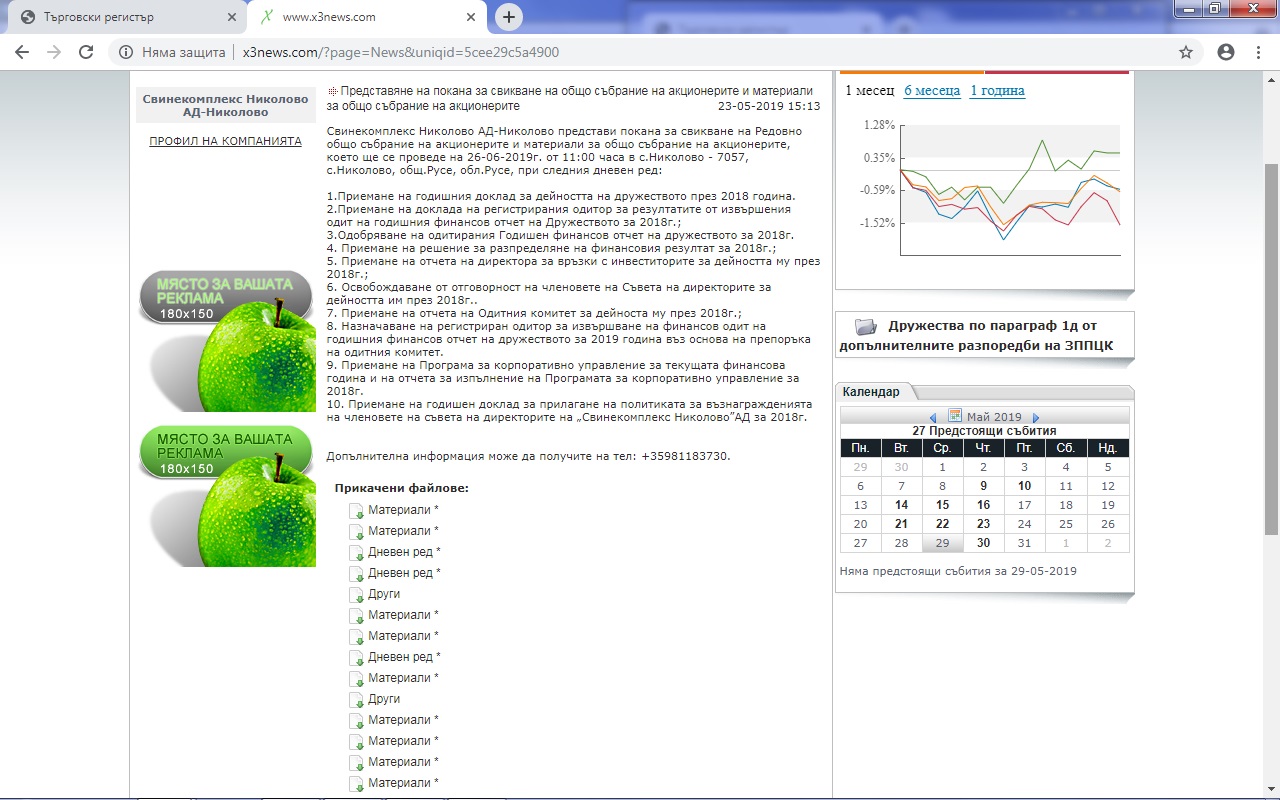Switch to the Търговски регистър tab
Screen dimensions: 1280x800
click(x=125, y=17)
